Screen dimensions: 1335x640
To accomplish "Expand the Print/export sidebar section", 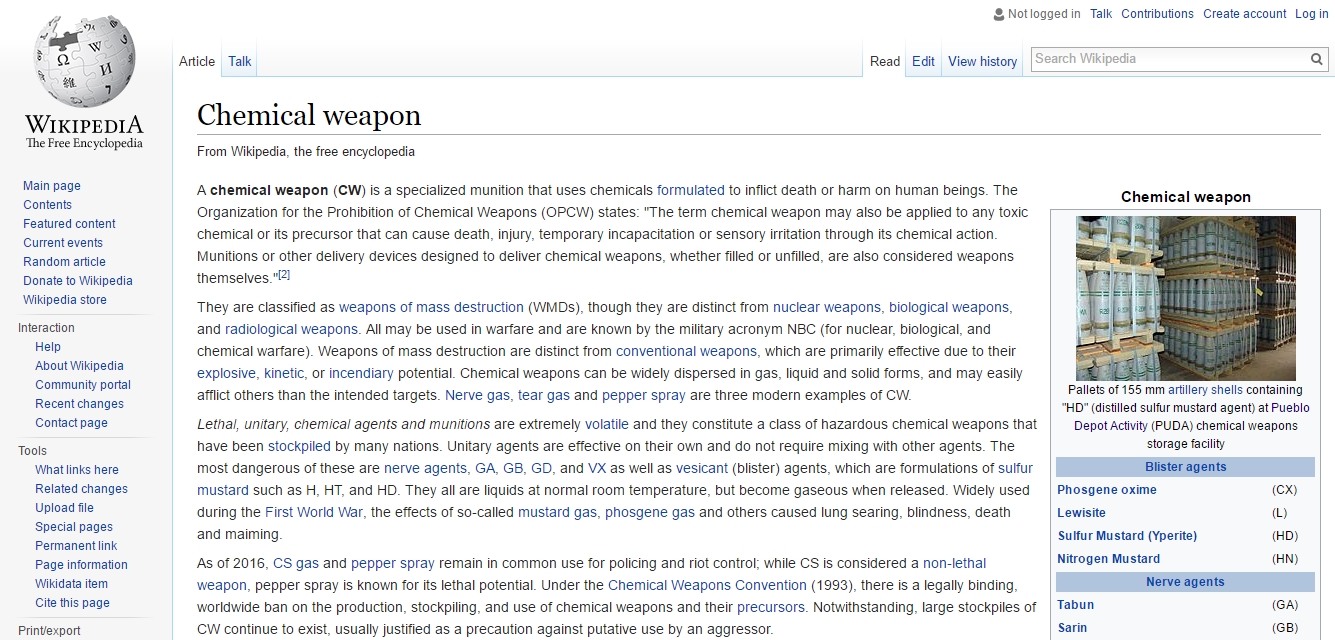I will click(49, 631).
